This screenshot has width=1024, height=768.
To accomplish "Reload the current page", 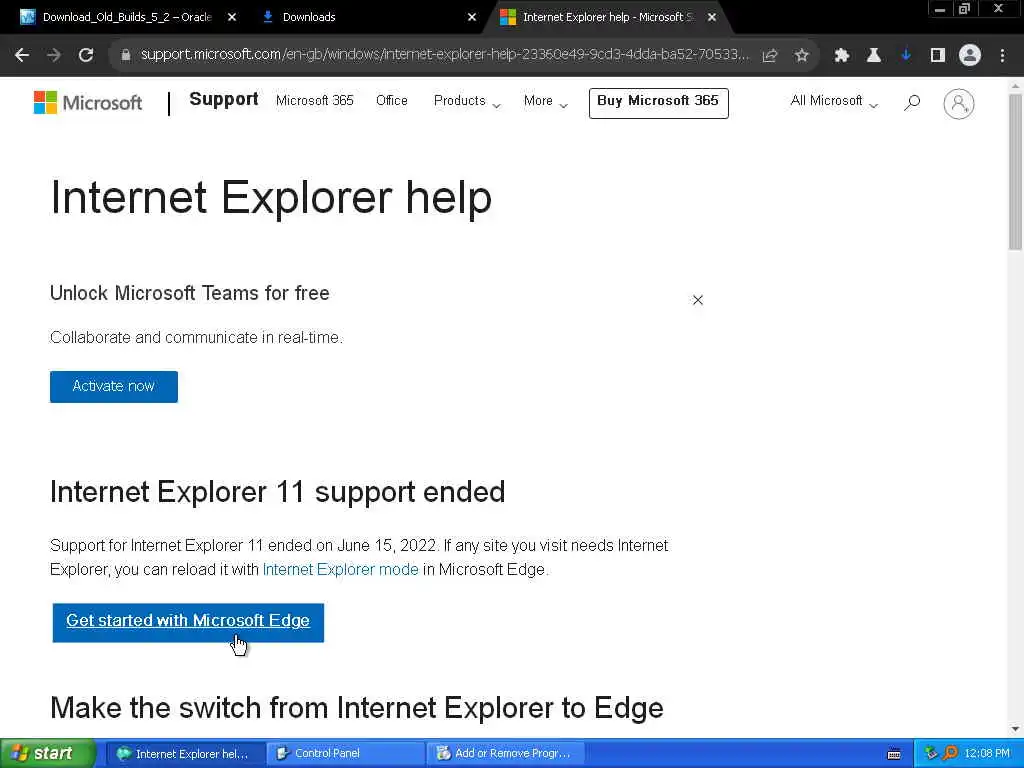I will pyautogui.click(x=86, y=56).
